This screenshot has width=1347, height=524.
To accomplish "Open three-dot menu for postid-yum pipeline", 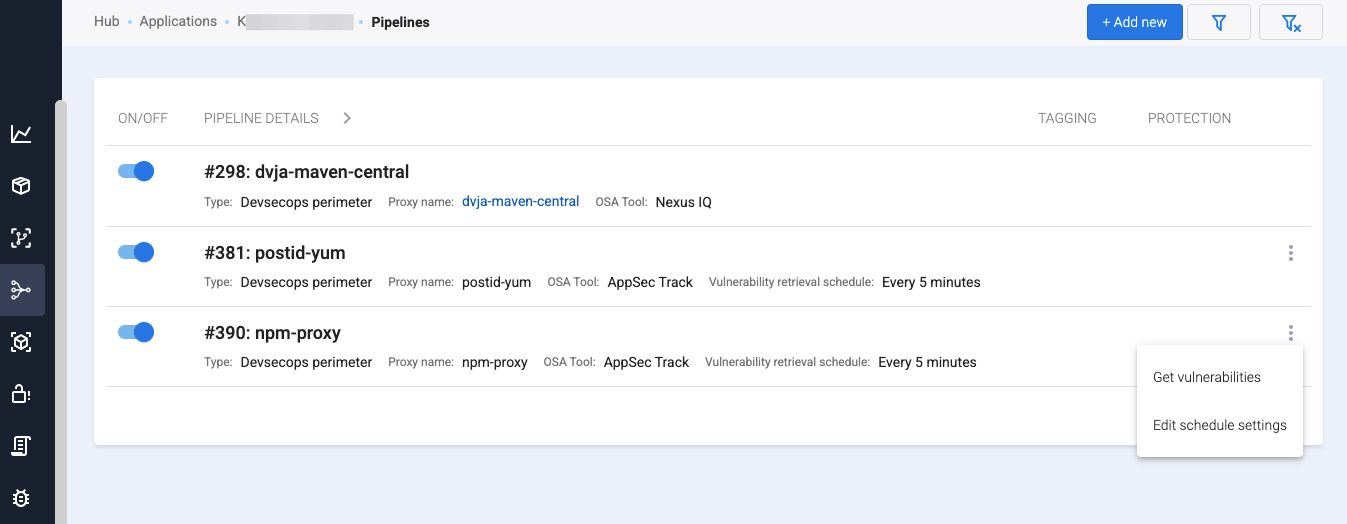I will (x=1290, y=253).
